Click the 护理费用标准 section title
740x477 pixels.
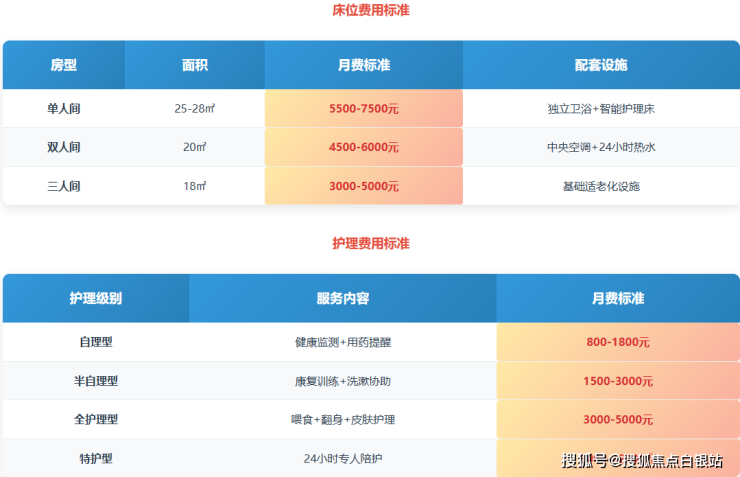coord(370,243)
